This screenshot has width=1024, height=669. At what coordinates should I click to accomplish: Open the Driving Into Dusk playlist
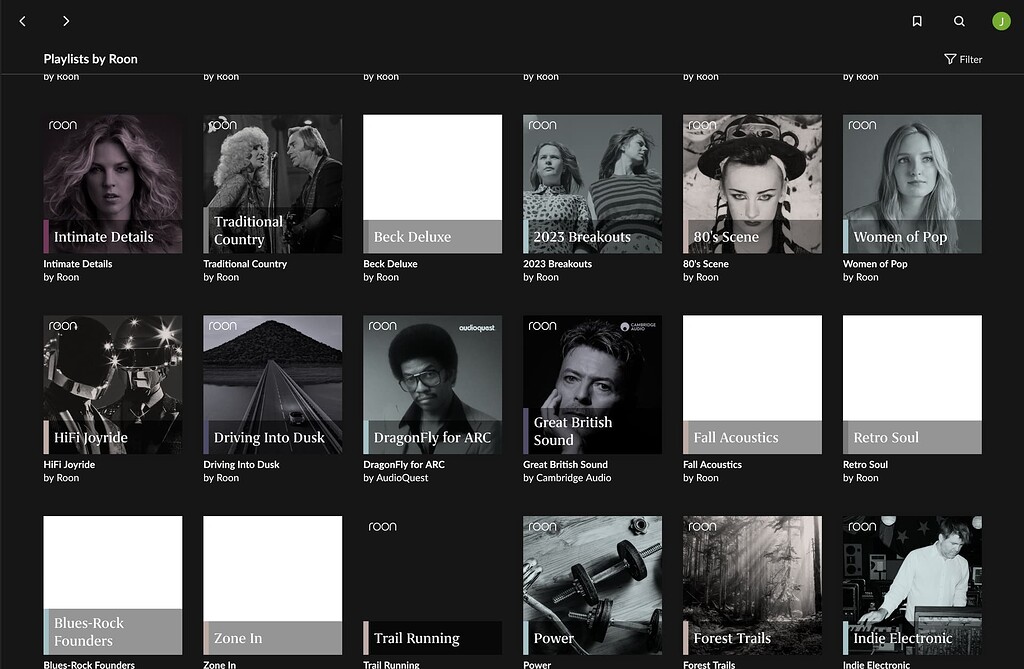point(272,384)
